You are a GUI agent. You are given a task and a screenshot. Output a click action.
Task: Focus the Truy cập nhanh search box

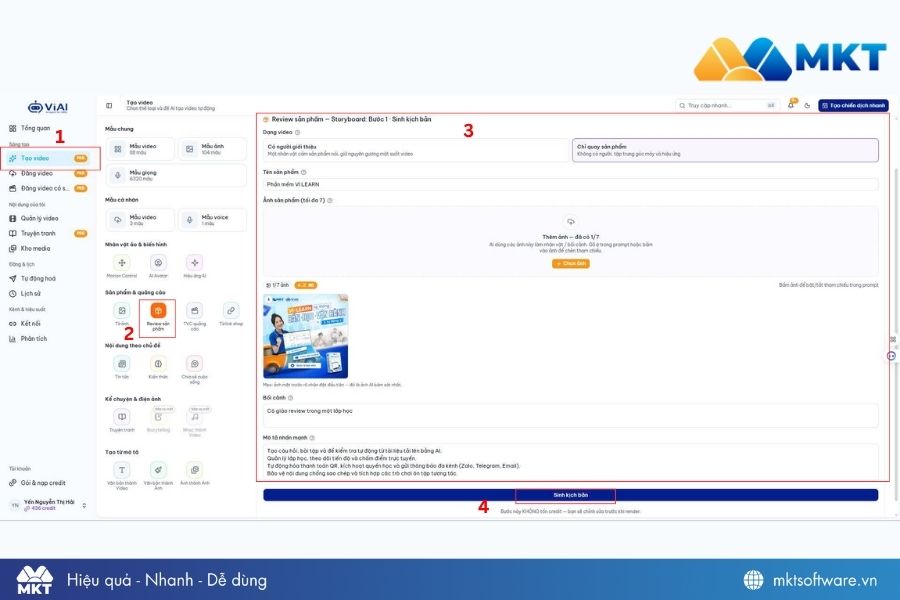pos(727,106)
